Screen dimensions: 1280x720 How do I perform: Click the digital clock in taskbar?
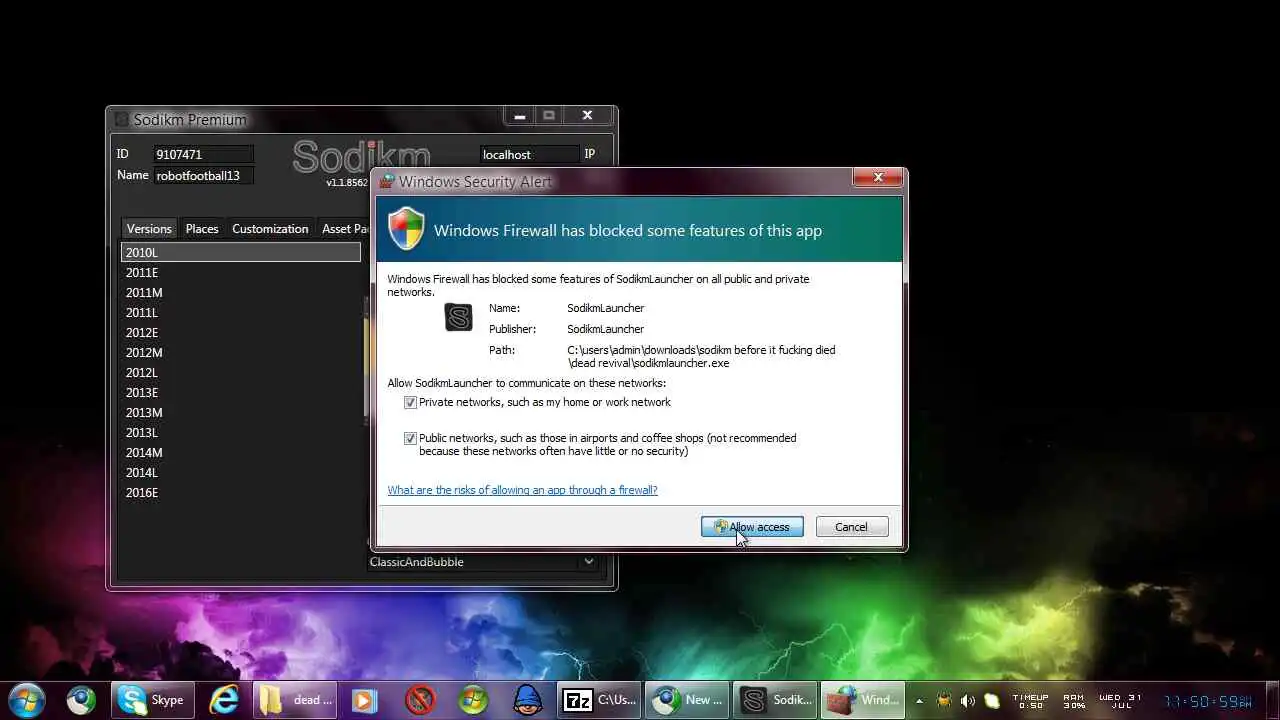pyautogui.click(x=1207, y=701)
